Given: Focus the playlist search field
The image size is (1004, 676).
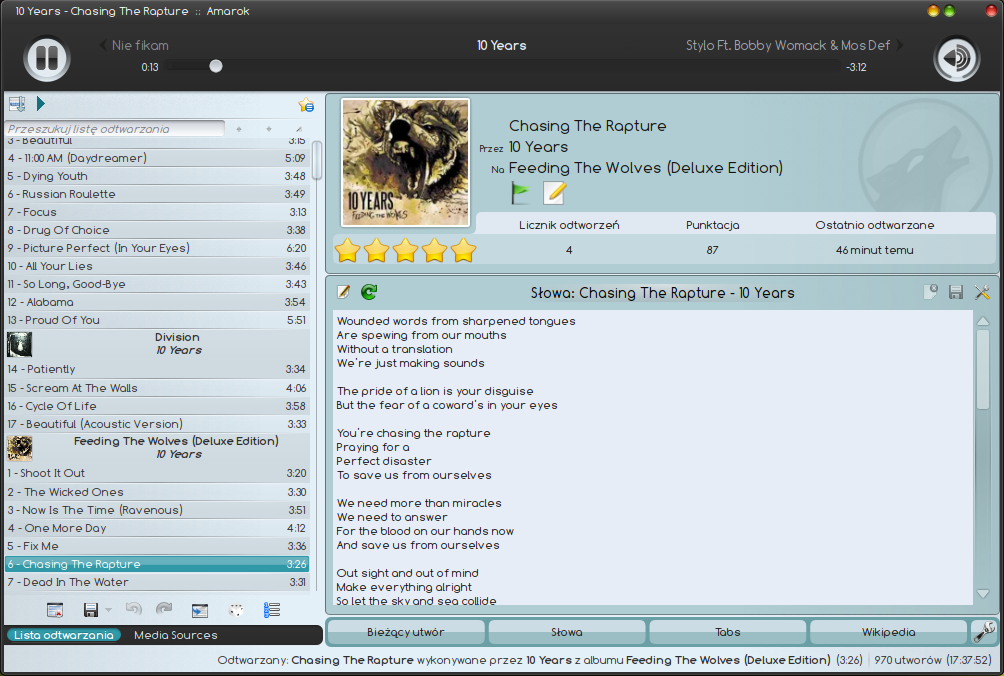Looking at the screenshot, I should [x=115, y=129].
